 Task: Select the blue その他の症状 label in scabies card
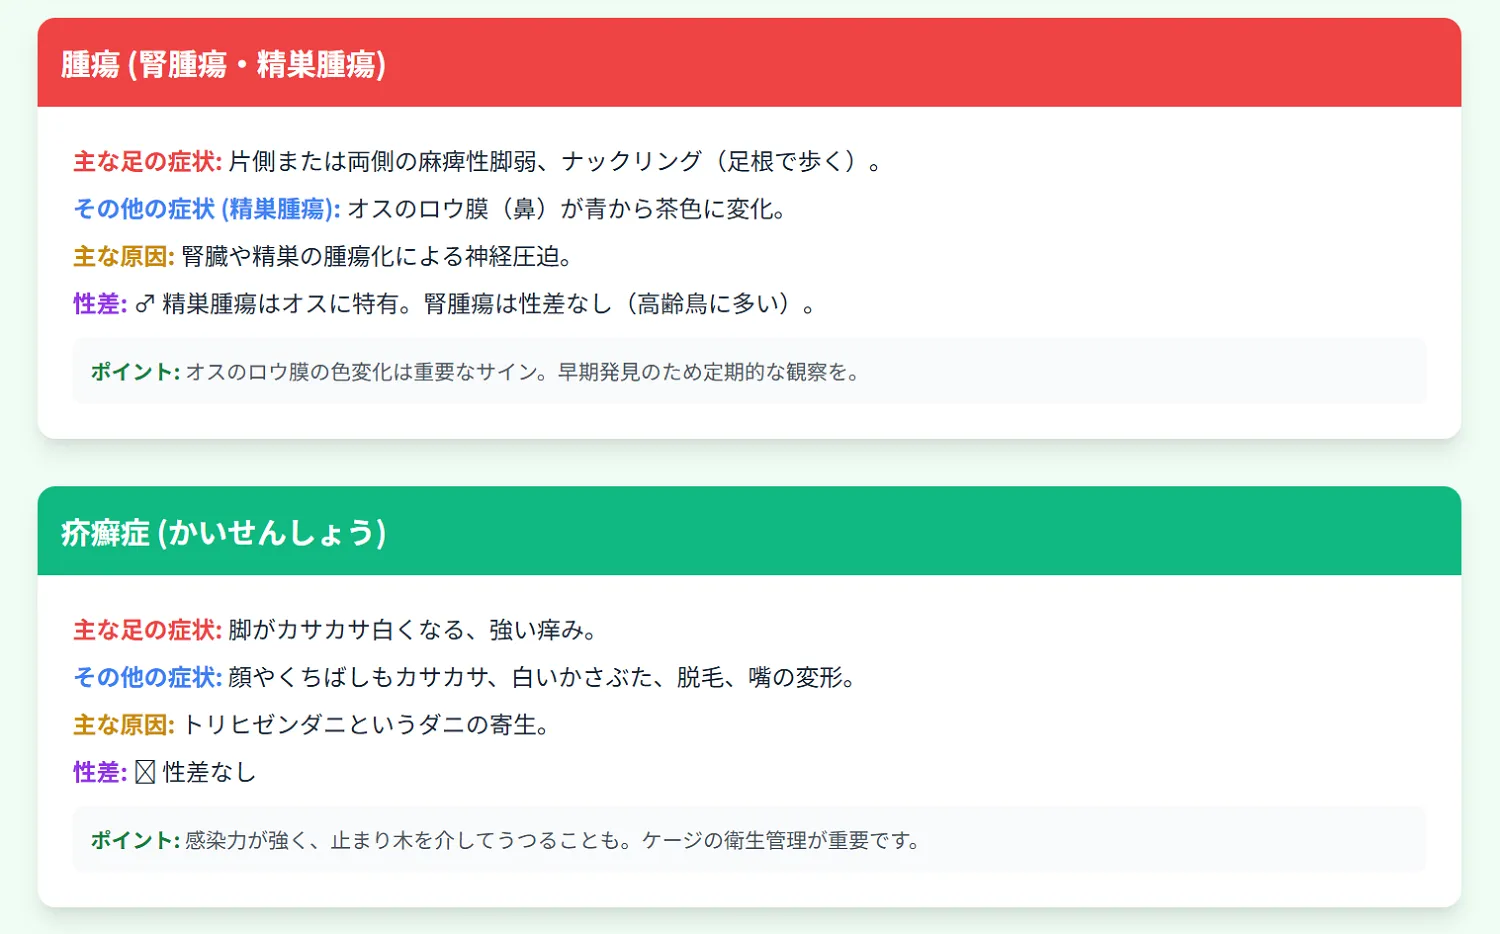click(x=148, y=677)
